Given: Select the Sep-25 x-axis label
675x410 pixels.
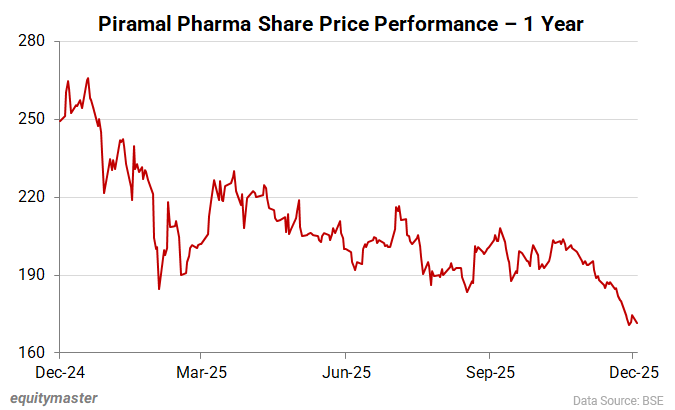Looking at the screenshot, I should coord(489,372).
